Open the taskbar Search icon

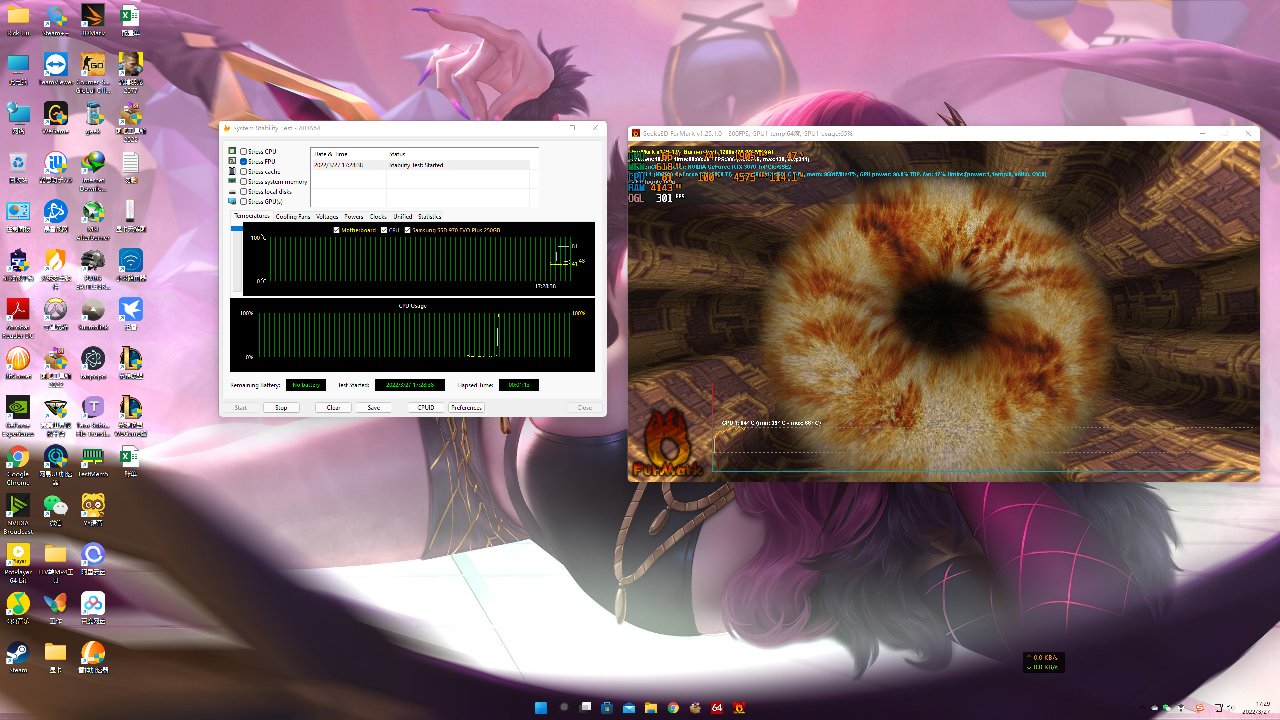click(x=563, y=708)
